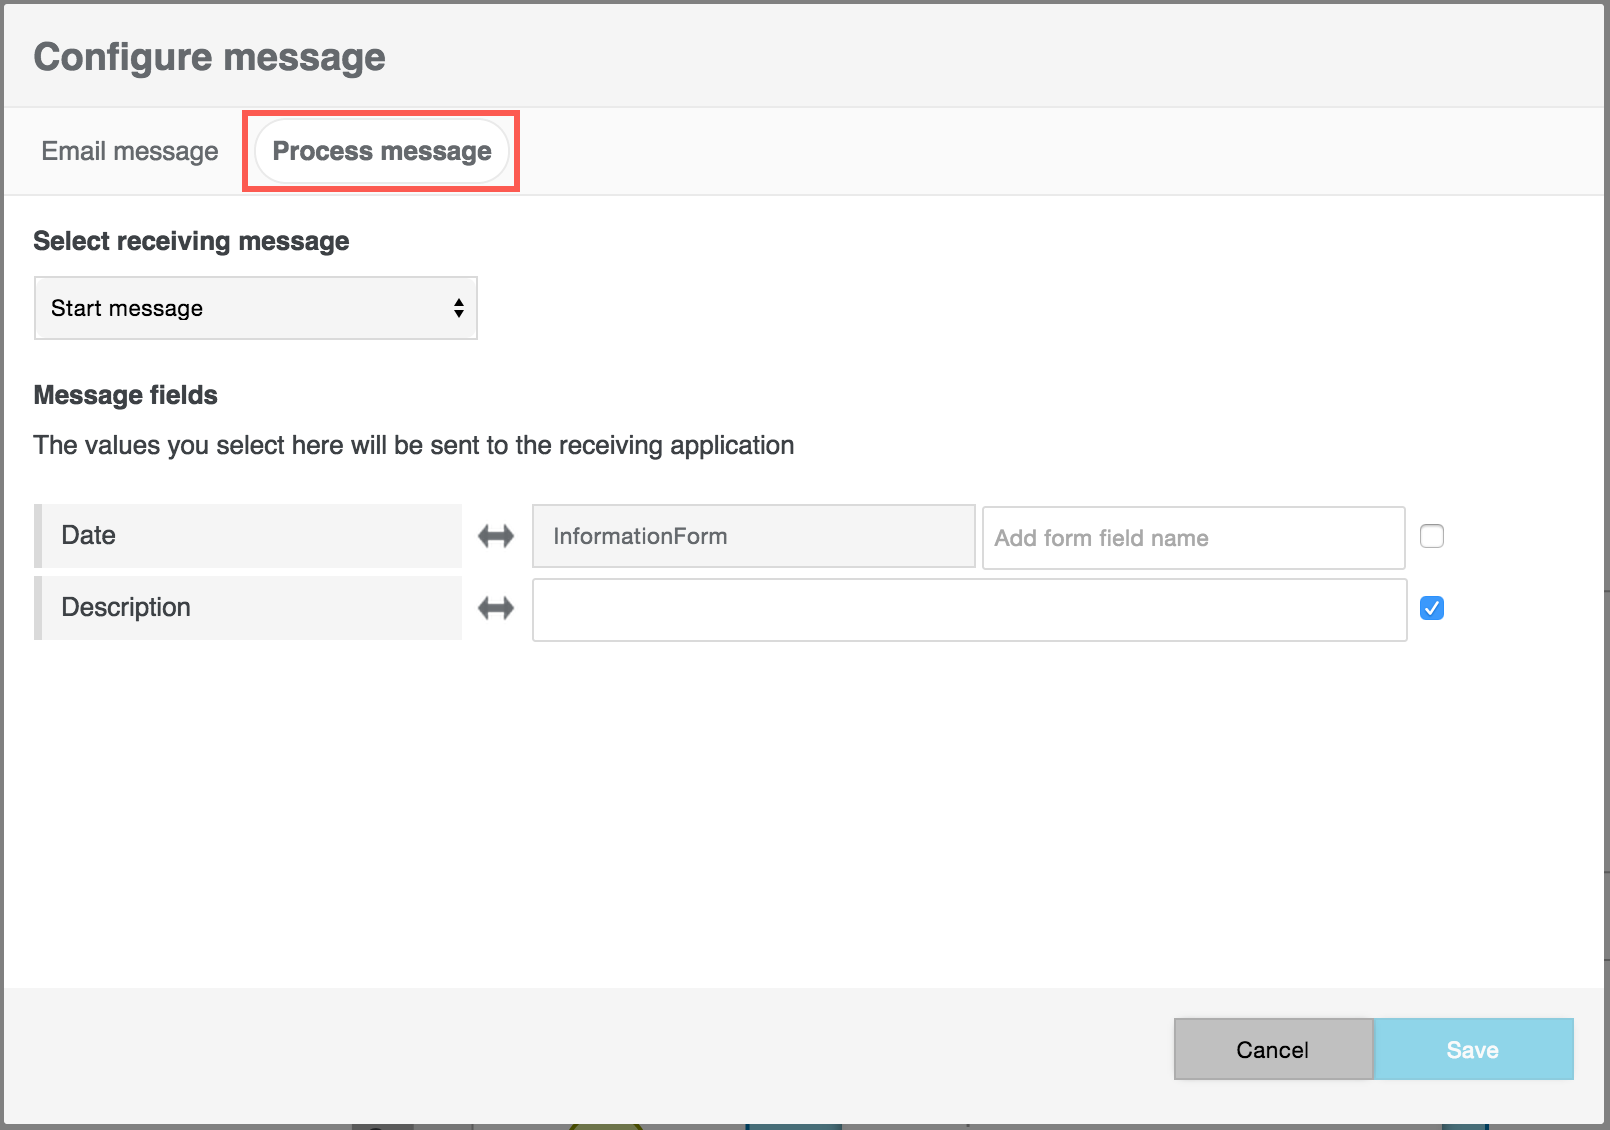Click the Message fields section heading
The width and height of the screenshot is (1610, 1130).
[125, 395]
